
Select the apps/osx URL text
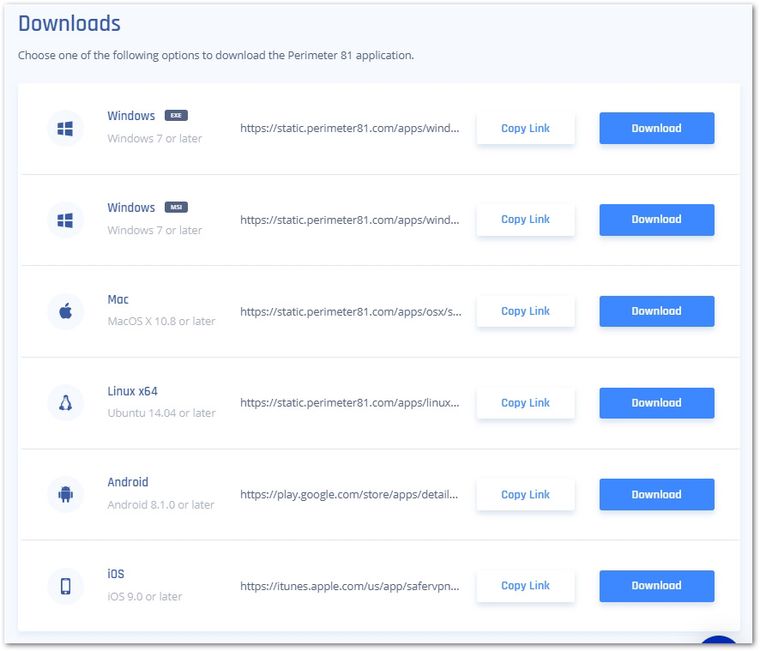point(350,312)
